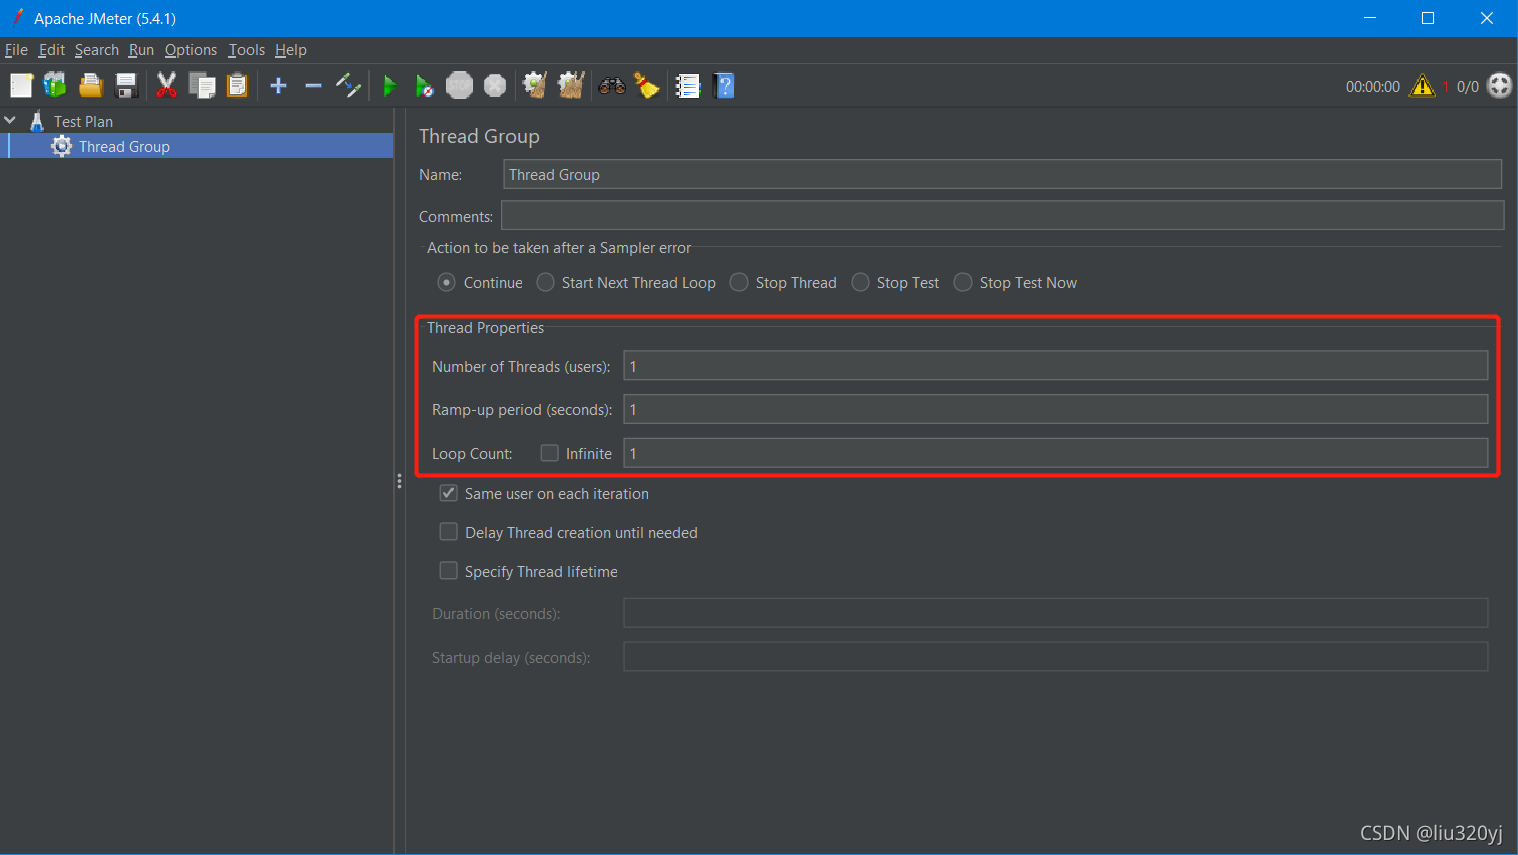The width and height of the screenshot is (1518, 855).
Task: Click the Ramp-up period input field
Action: (x=1056, y=409)
